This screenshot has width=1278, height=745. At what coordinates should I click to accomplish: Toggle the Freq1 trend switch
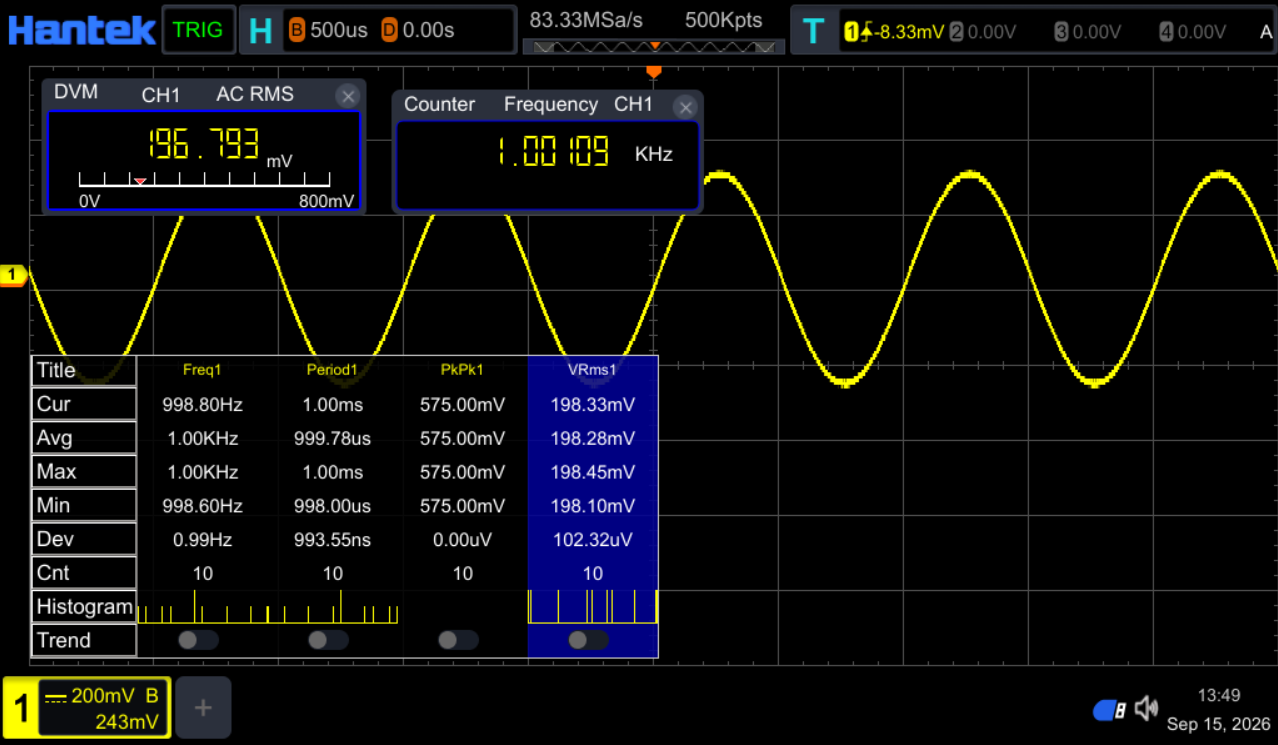coord(198,640)
